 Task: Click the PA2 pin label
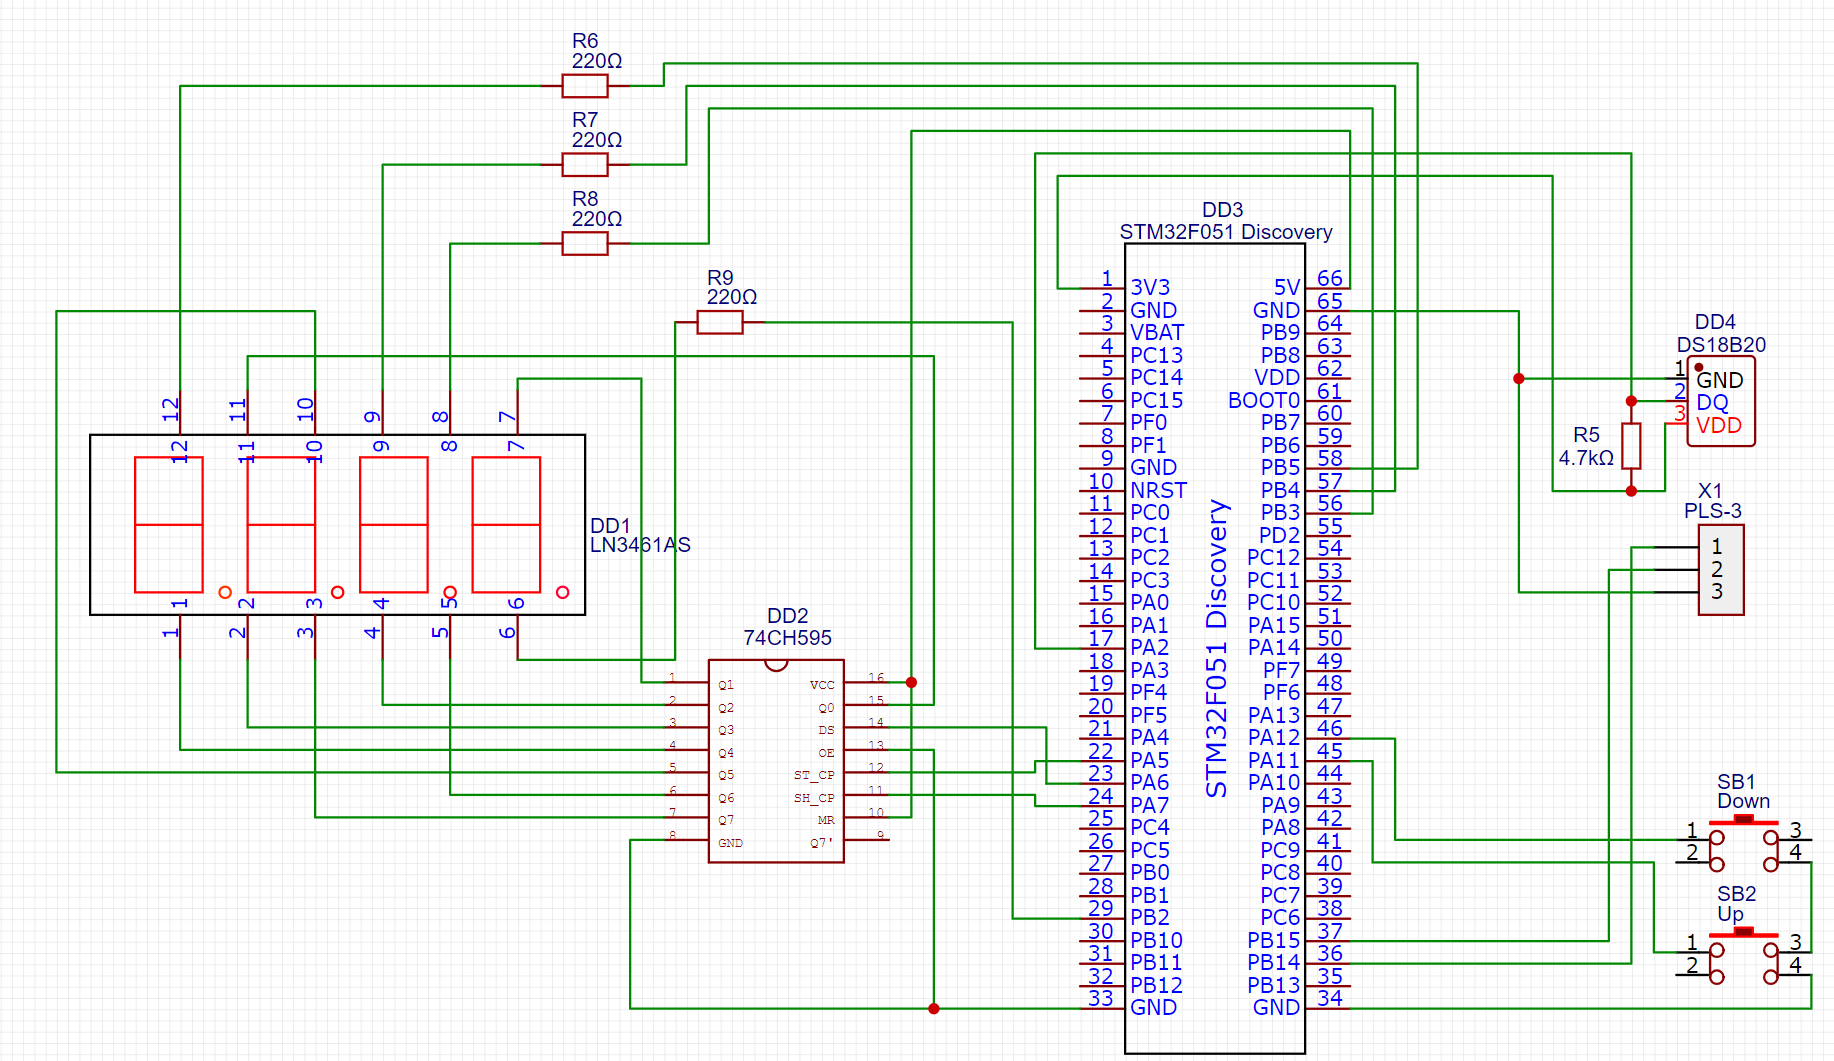click(x=1149, y=647)
